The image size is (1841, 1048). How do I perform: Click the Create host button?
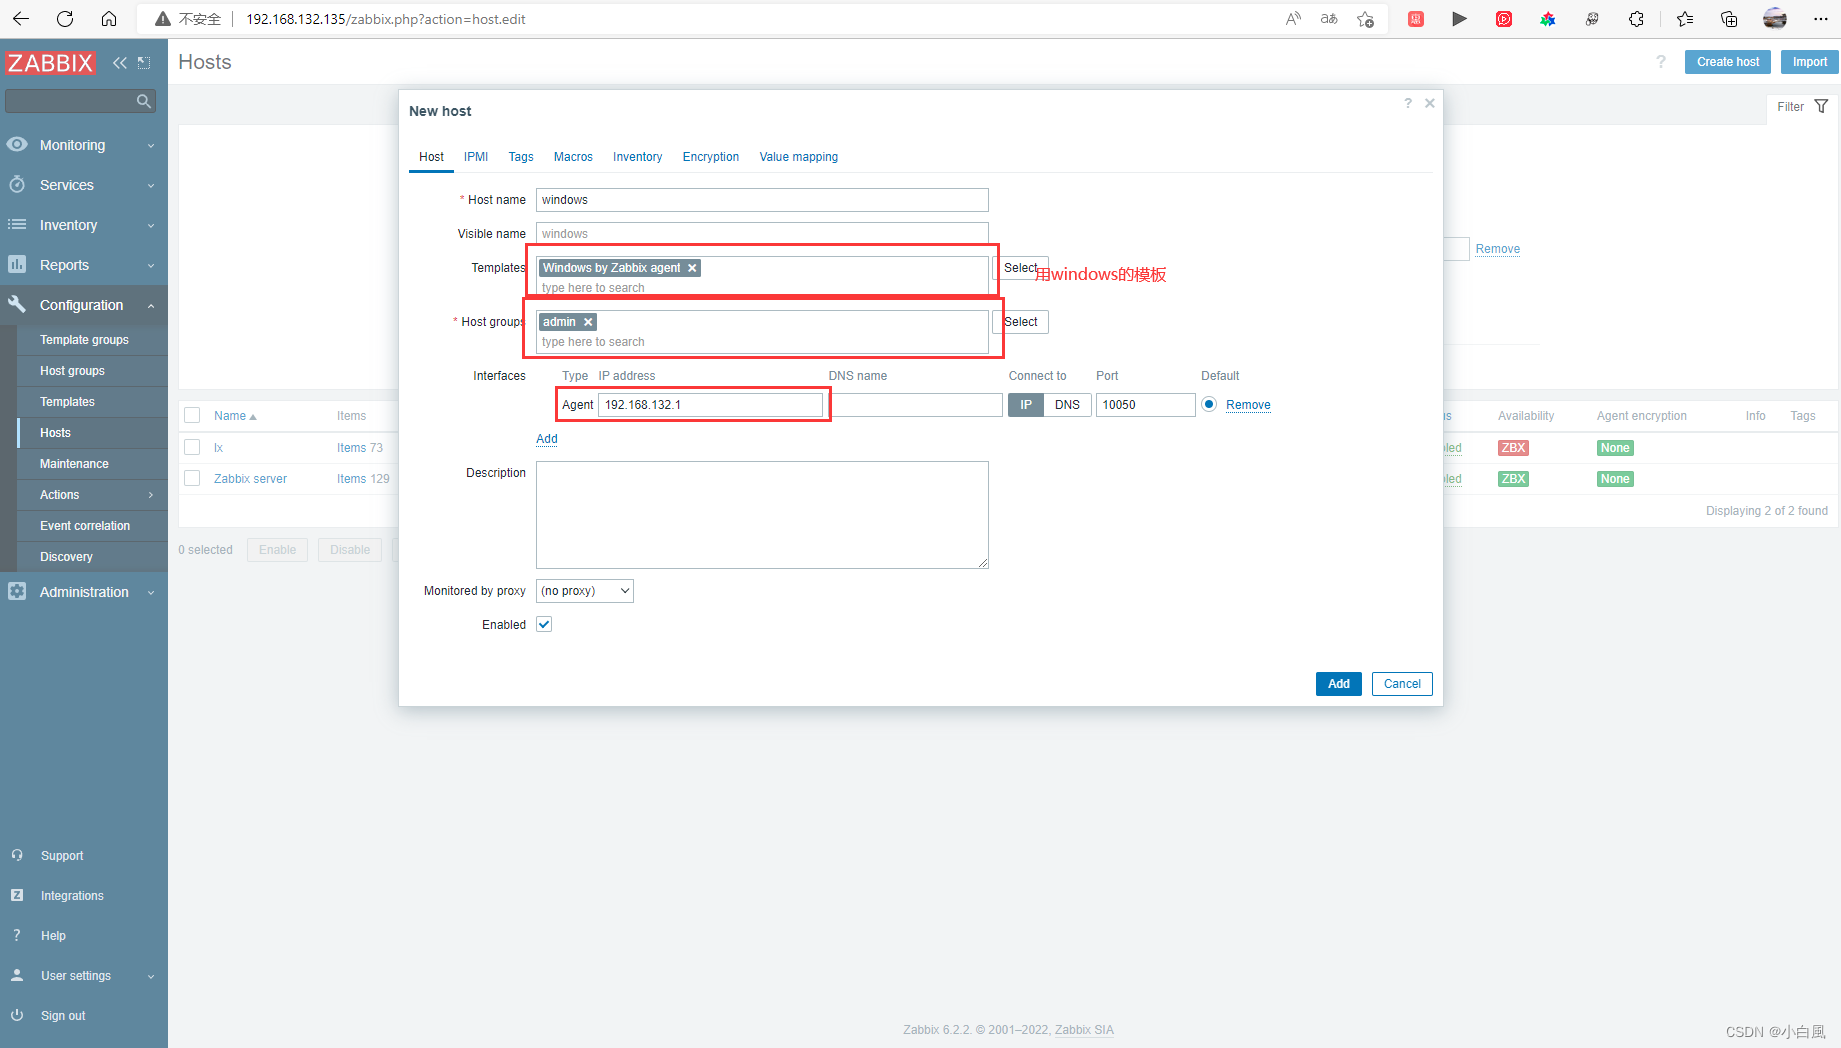pos(1728,62)
